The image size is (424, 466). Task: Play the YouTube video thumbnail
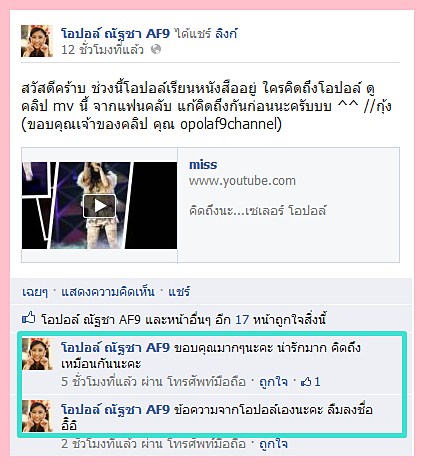coord(99,205)
